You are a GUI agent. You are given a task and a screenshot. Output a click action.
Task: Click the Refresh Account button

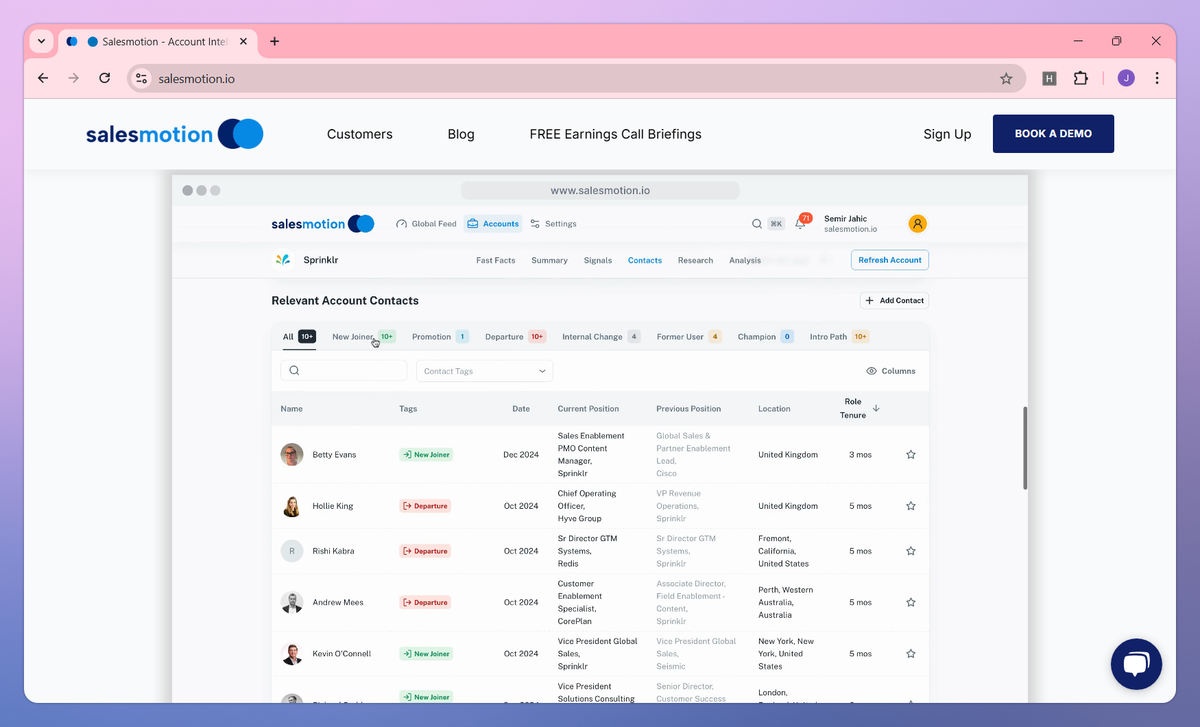(890, 260)
